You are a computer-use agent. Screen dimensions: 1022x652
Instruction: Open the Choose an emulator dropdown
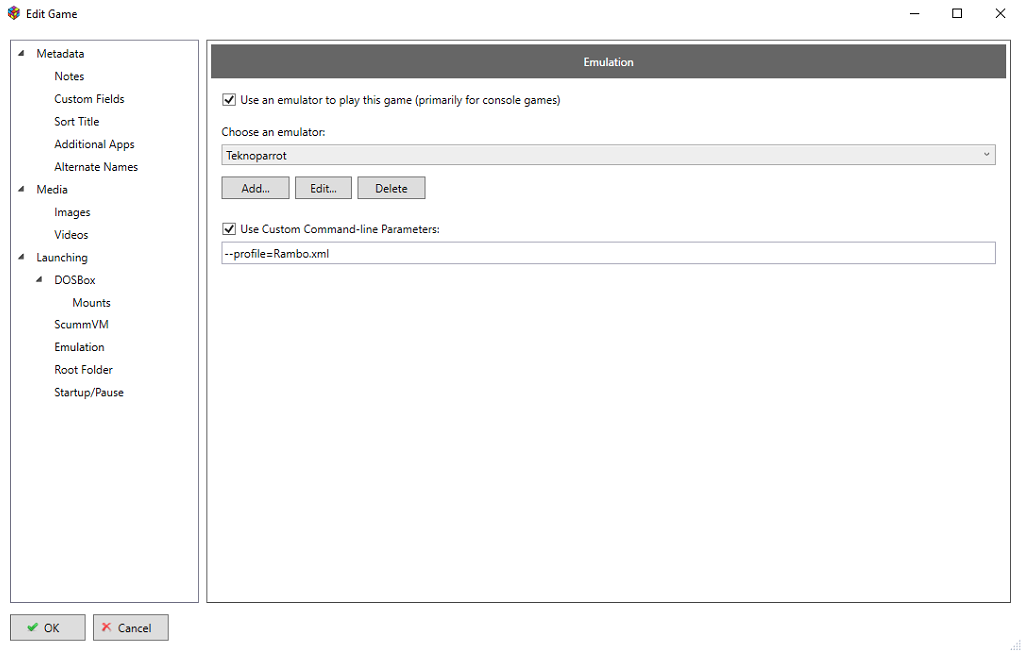[608, 155]
